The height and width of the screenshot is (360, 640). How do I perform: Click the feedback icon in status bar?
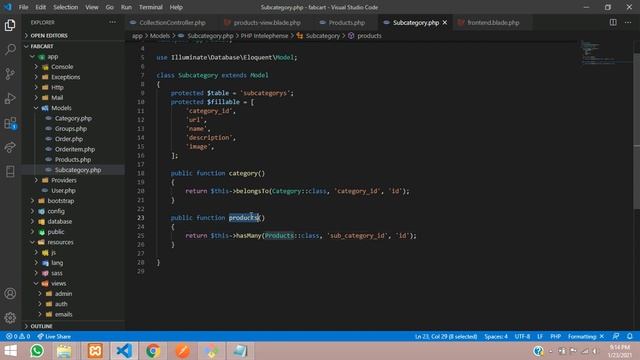616,336
